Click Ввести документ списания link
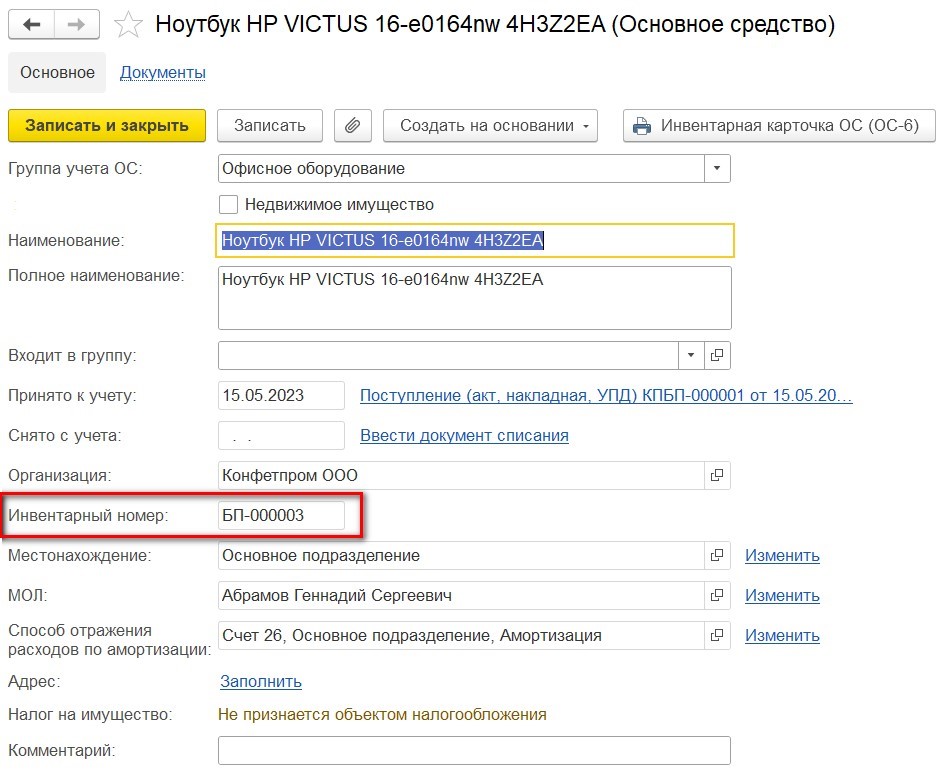 [x=465, y=435]
